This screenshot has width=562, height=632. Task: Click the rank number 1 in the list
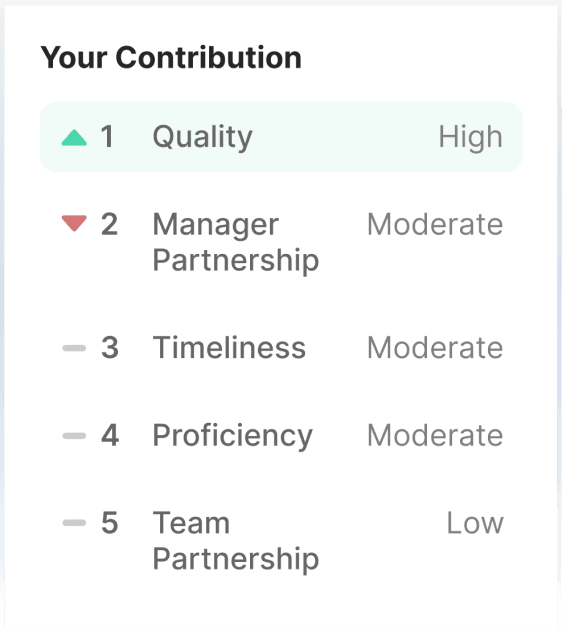[x=107, y=137]
